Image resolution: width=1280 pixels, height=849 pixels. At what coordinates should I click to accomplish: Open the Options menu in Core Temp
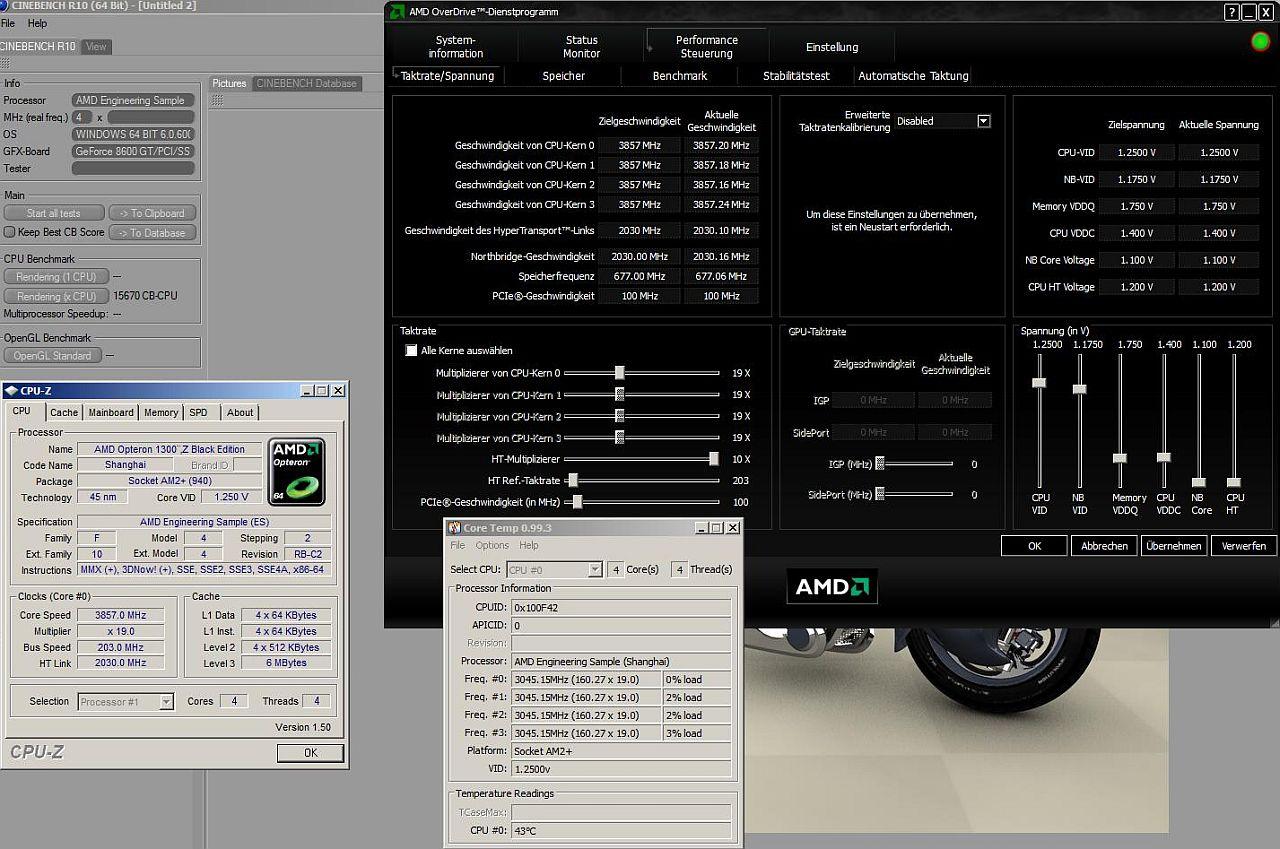[492, 546]
